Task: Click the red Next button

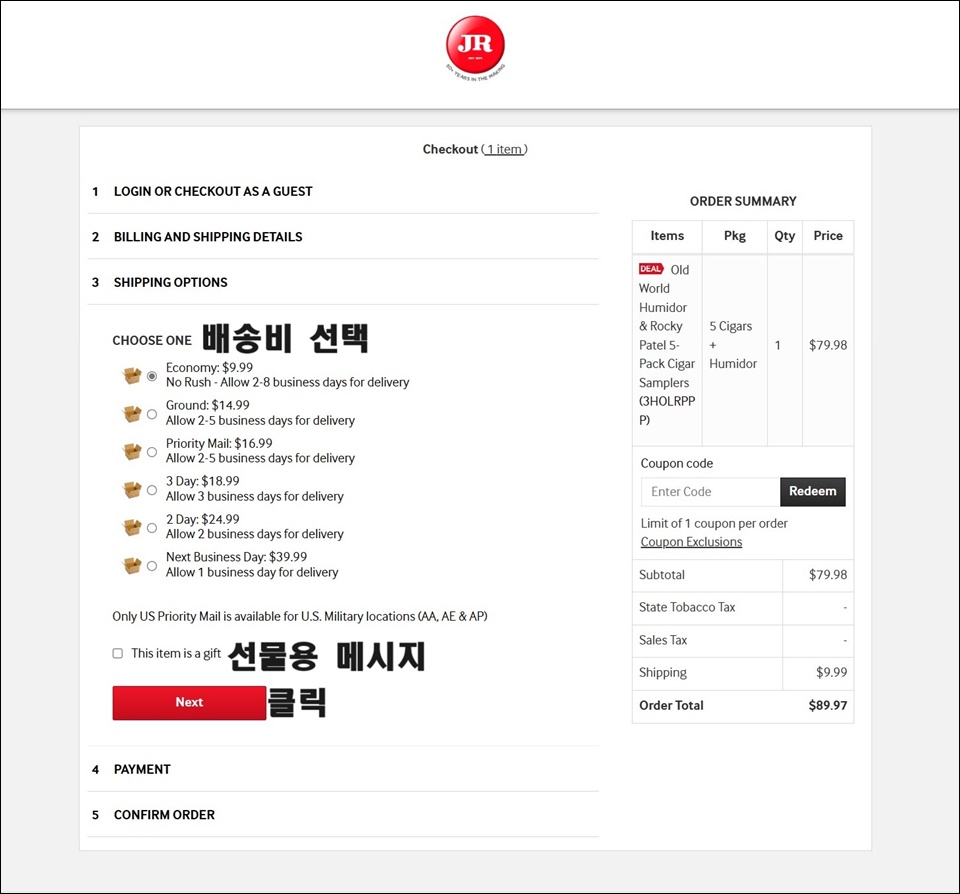Action: pos(189,702)
